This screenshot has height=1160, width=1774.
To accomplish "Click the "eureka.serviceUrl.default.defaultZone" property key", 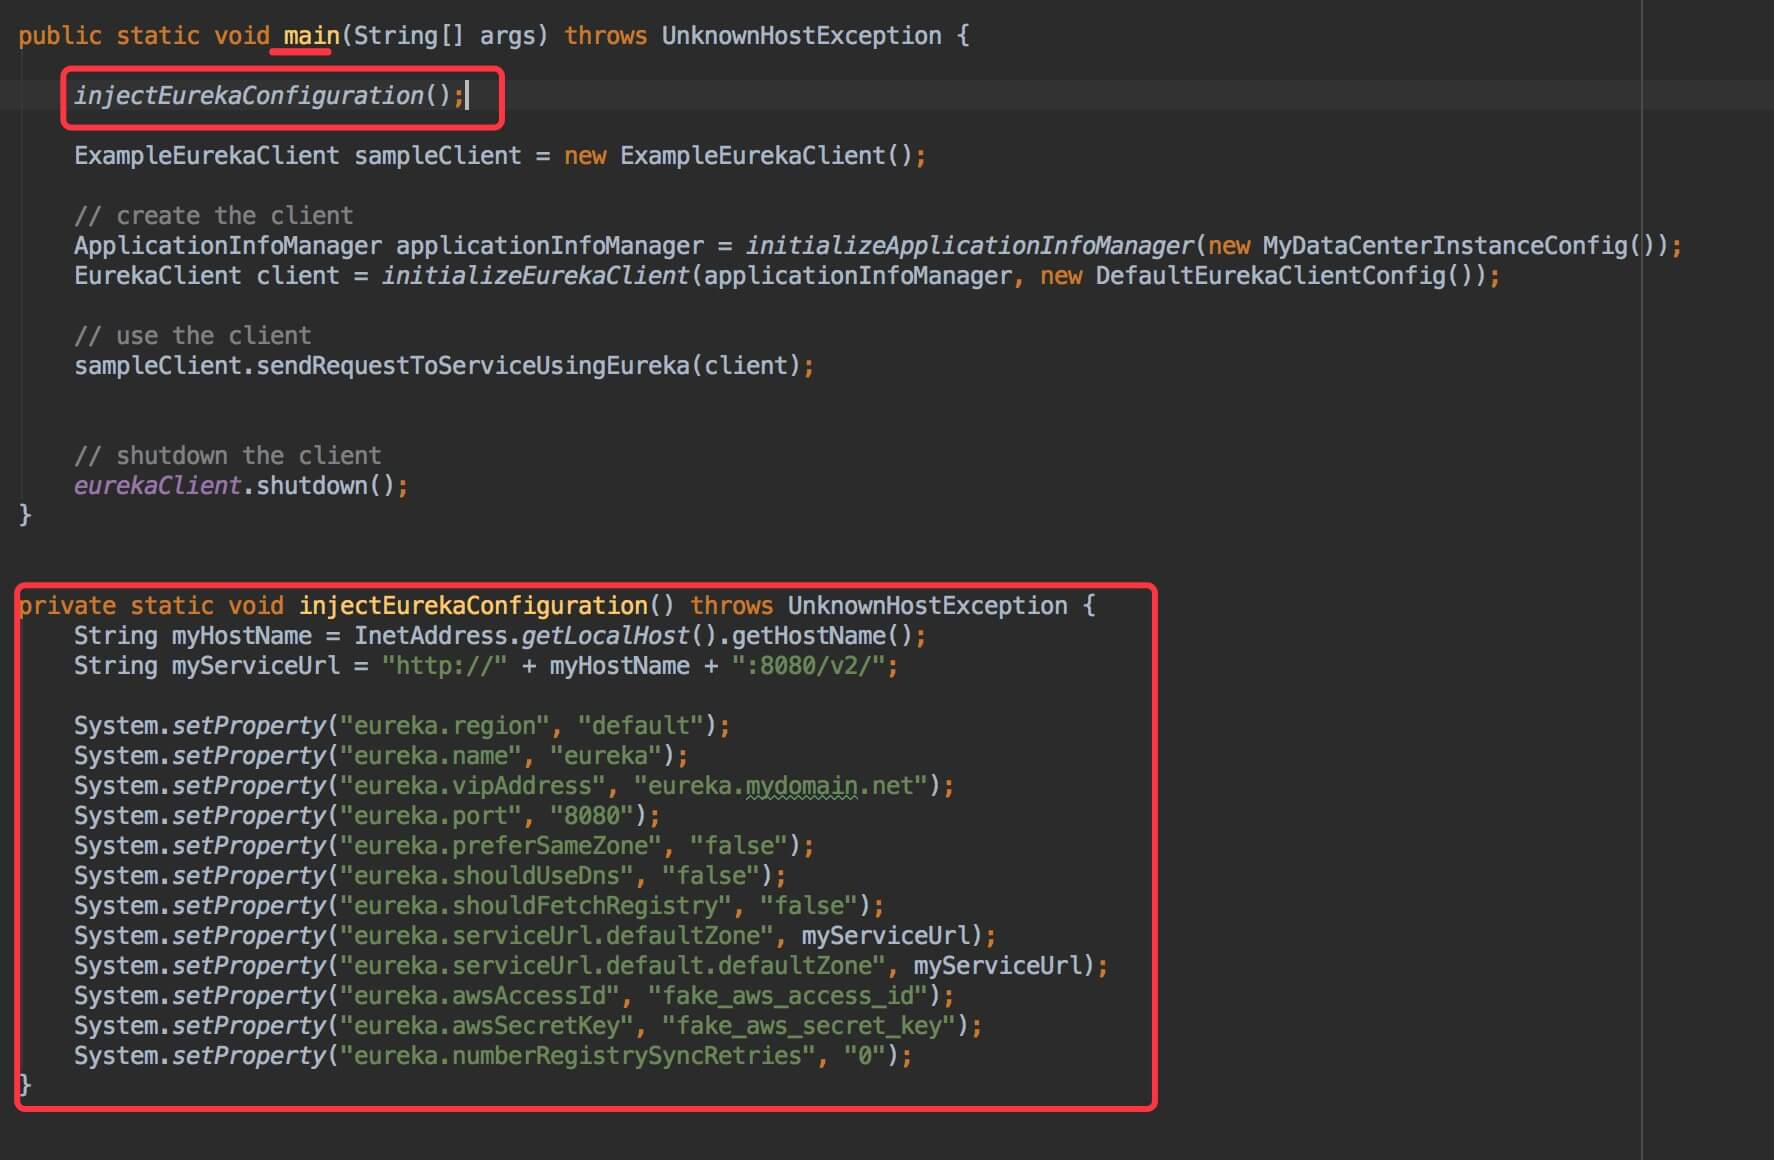I will (x=612, y=966).
